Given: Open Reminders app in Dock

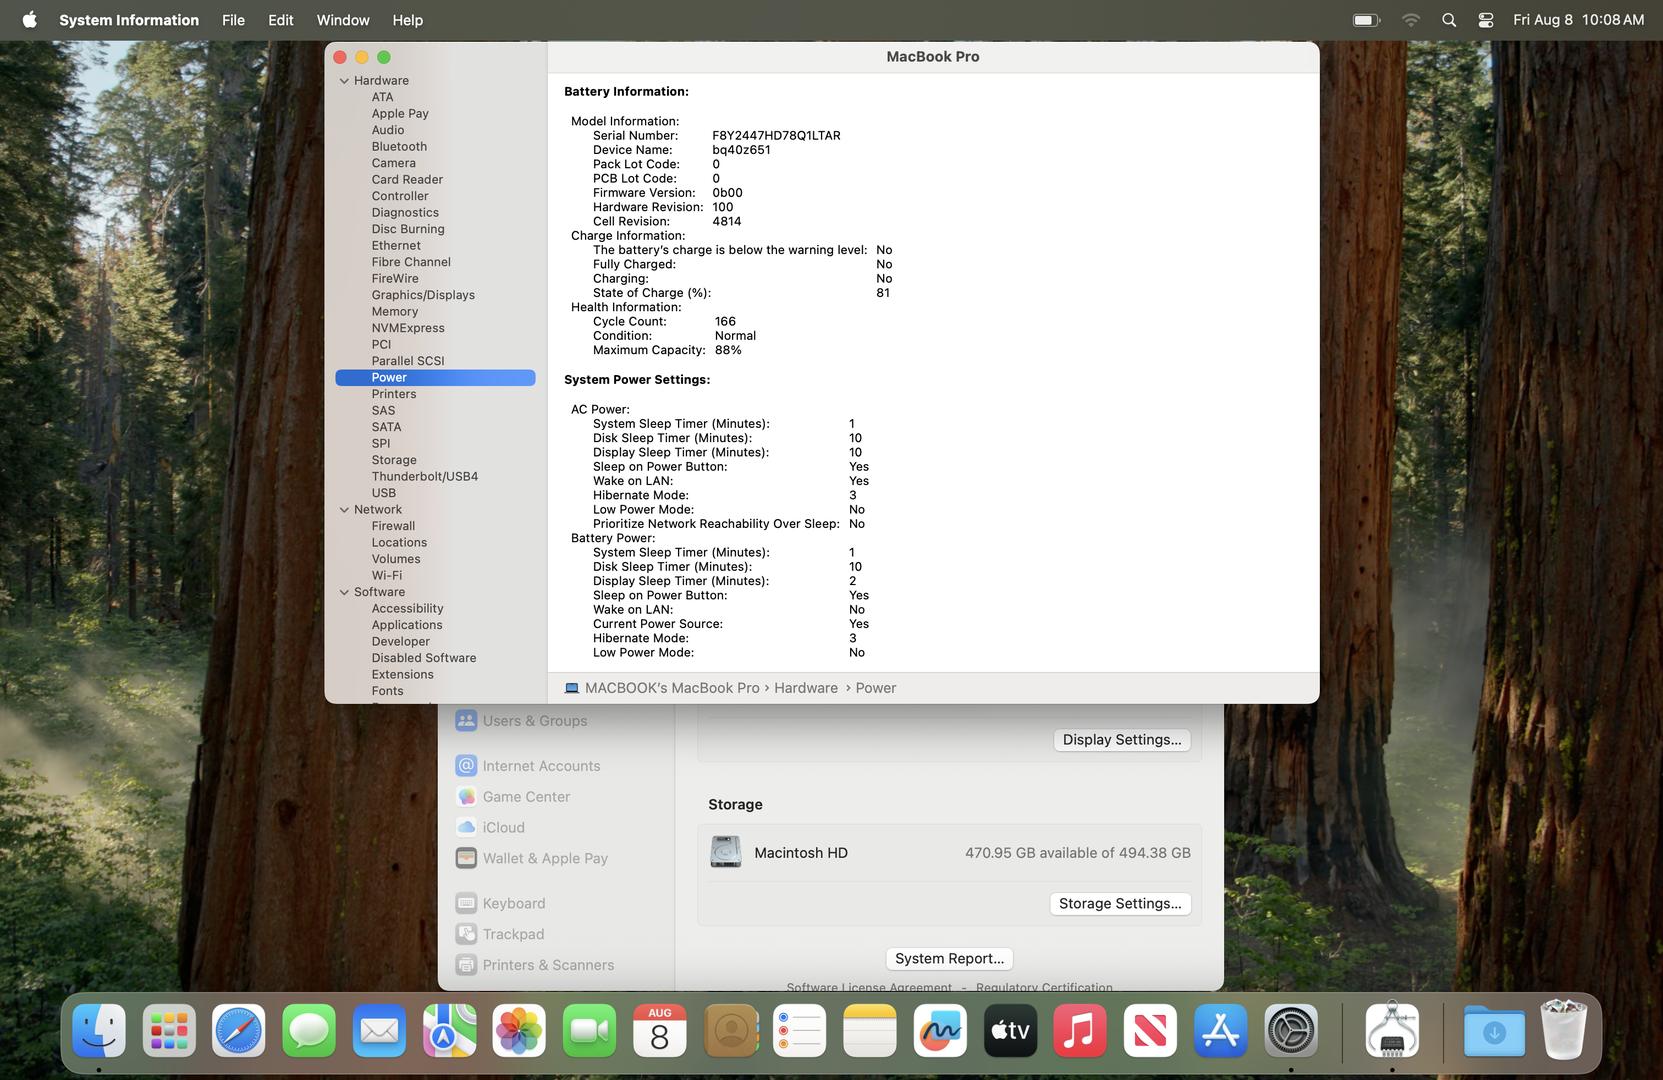Looking at the screenshot, I should pyautogui.click(x=800, y=1030).
